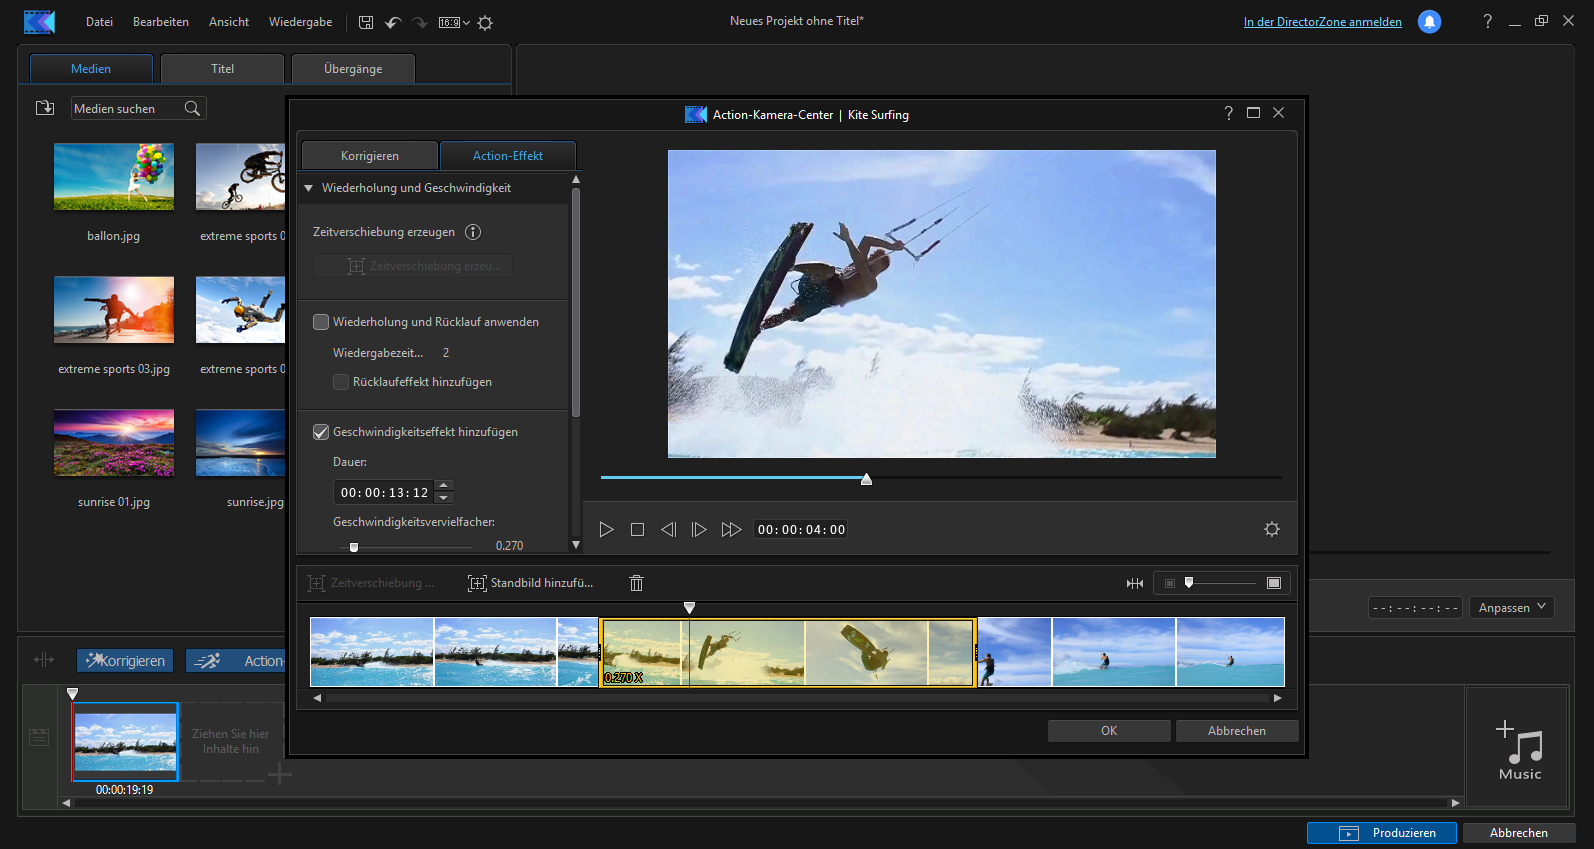
Task: Click the OK button in dialog
Action: (1108, 731)
